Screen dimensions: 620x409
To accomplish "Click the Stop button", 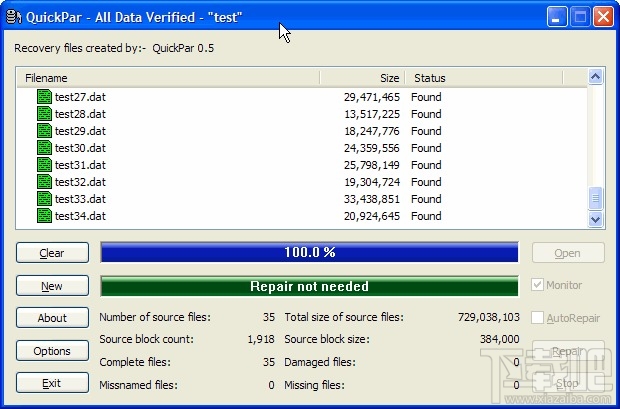I will click(x=568, y=383).
